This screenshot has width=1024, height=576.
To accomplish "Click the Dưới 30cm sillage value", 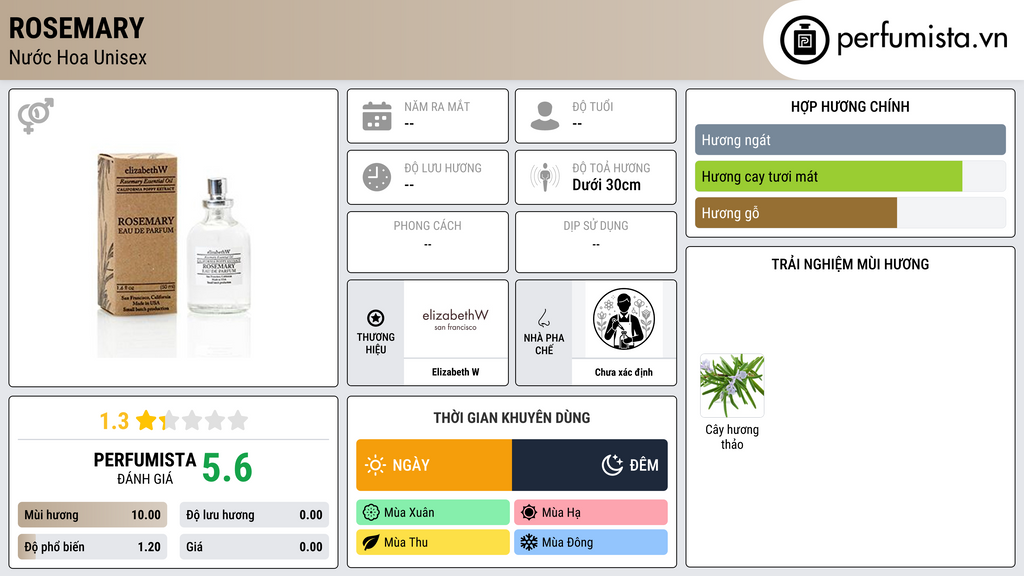I will 607,185.
